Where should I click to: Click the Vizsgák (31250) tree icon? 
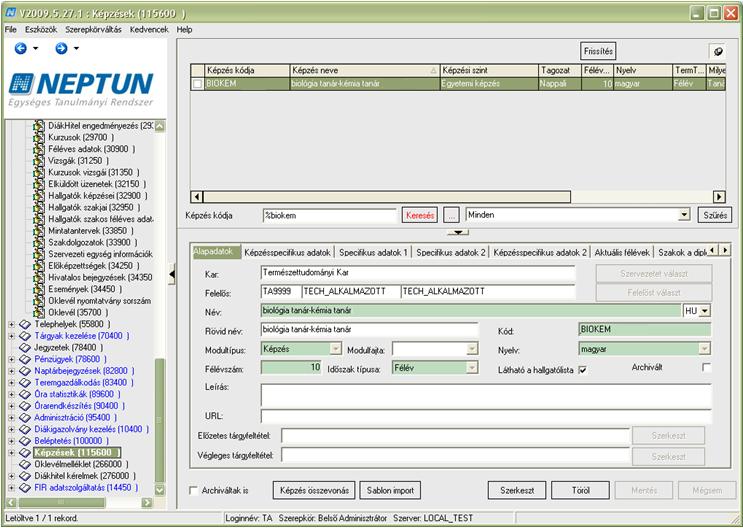[x=39, y=161]
